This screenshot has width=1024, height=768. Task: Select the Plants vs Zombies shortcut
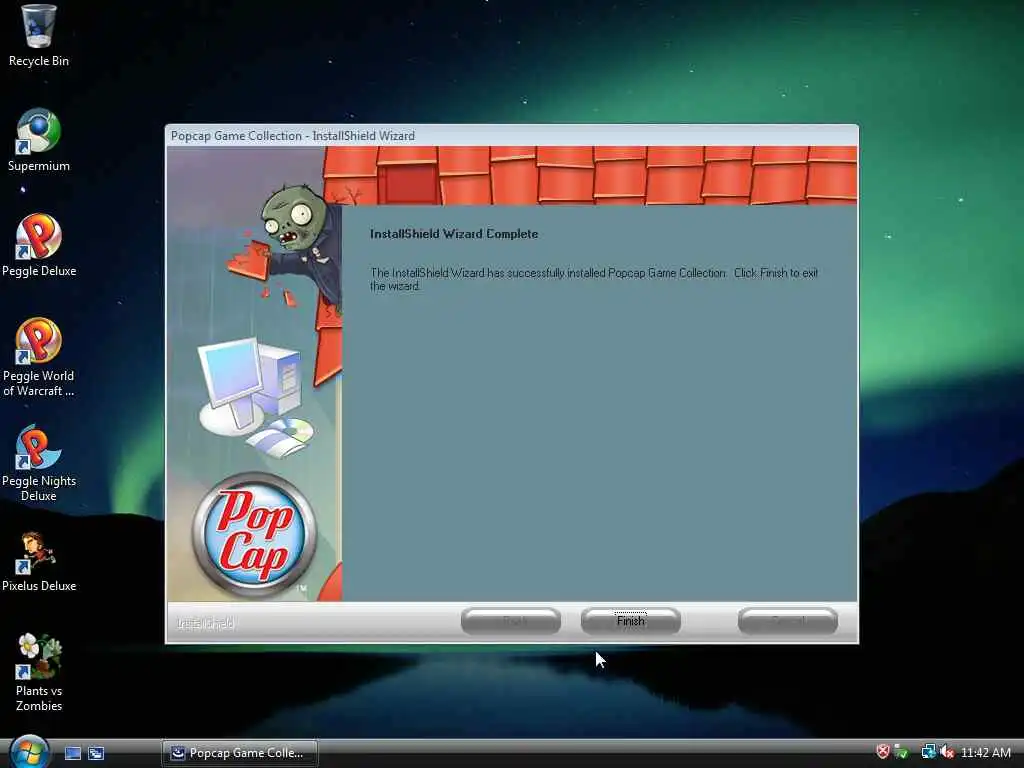pos(39,673)
